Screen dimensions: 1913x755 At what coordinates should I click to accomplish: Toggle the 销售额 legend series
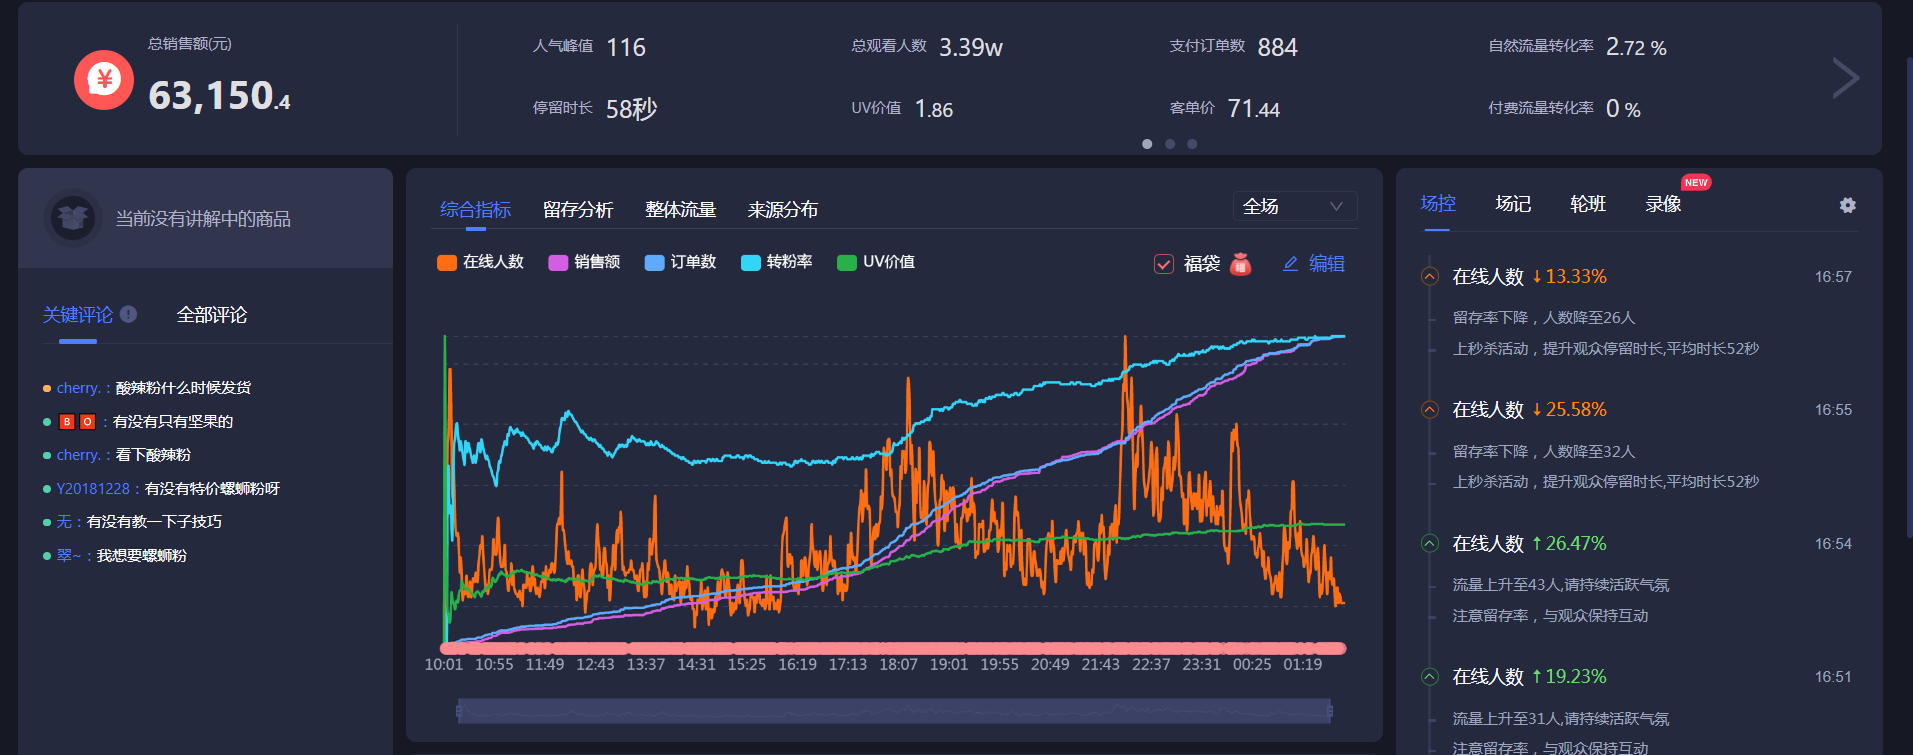(x=584, y=262)
